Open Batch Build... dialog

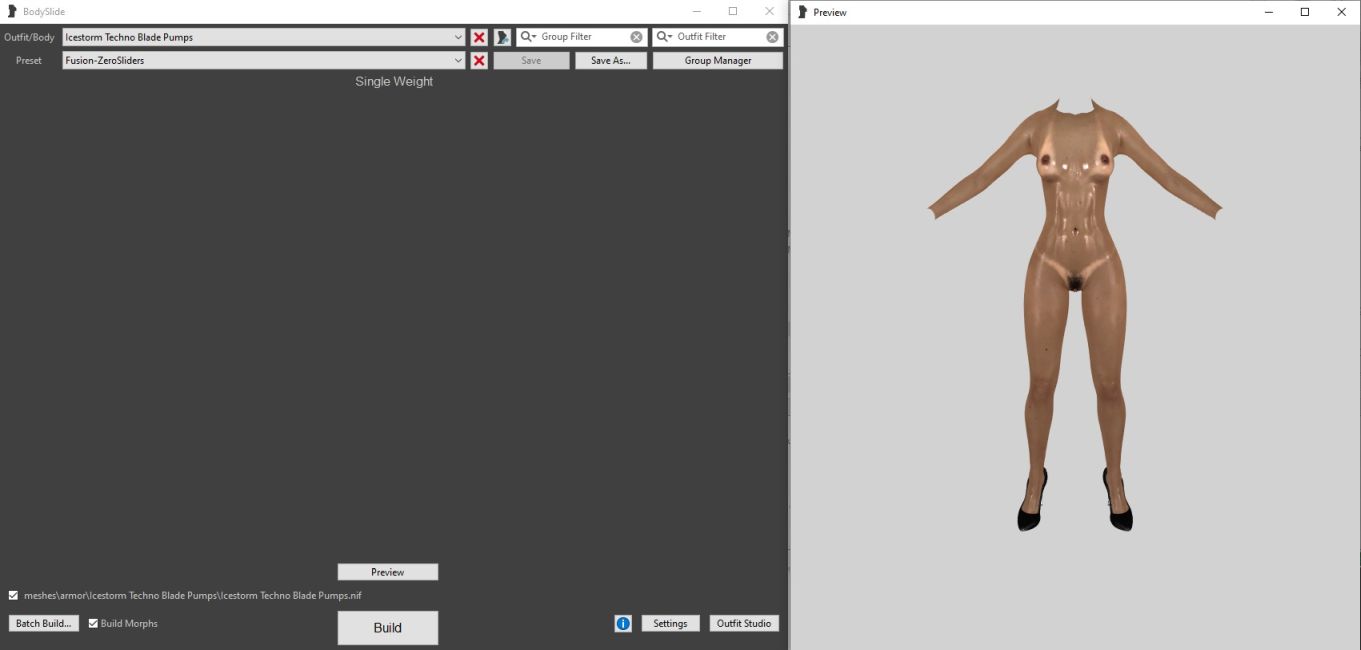44,623
